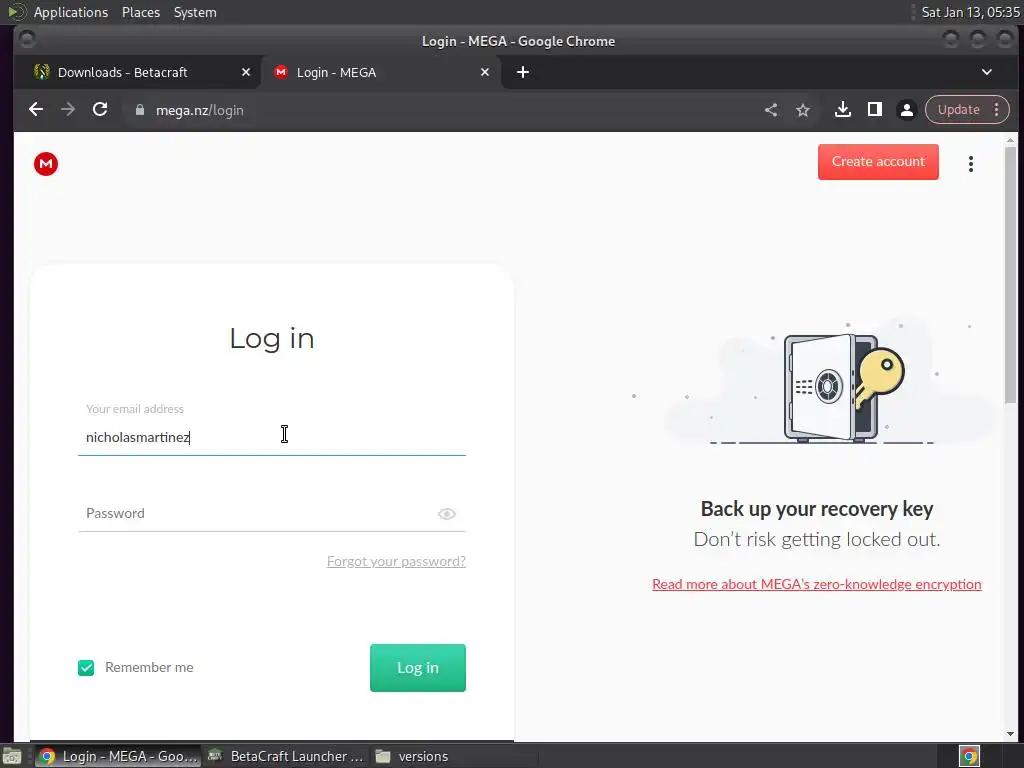The image size is (1024, 768).
Task: Switch to Downloads - Betacraft tab
Action: (x=138, y=72)
